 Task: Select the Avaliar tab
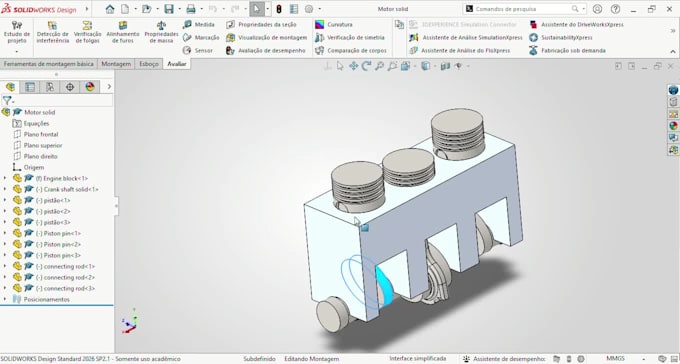tap(177, 64)
